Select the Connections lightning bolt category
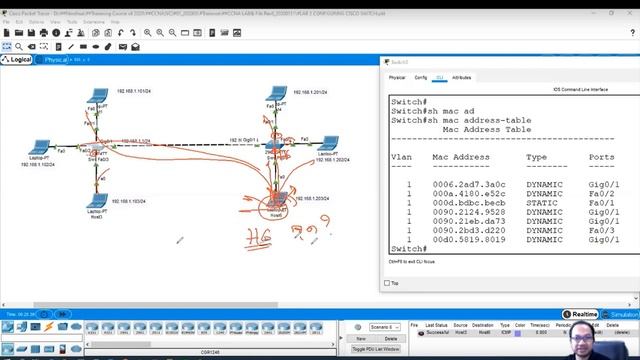Screen dimensions: 640x360 49,327
